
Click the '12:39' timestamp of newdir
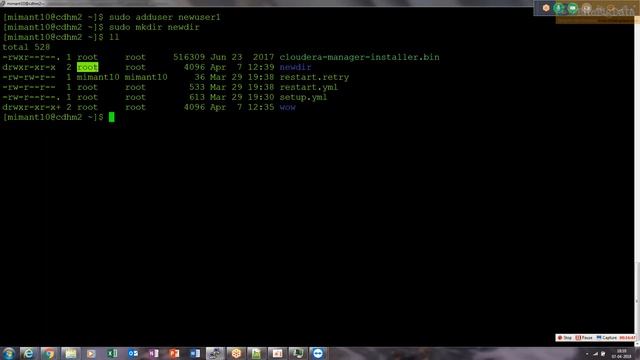(260, 67)
